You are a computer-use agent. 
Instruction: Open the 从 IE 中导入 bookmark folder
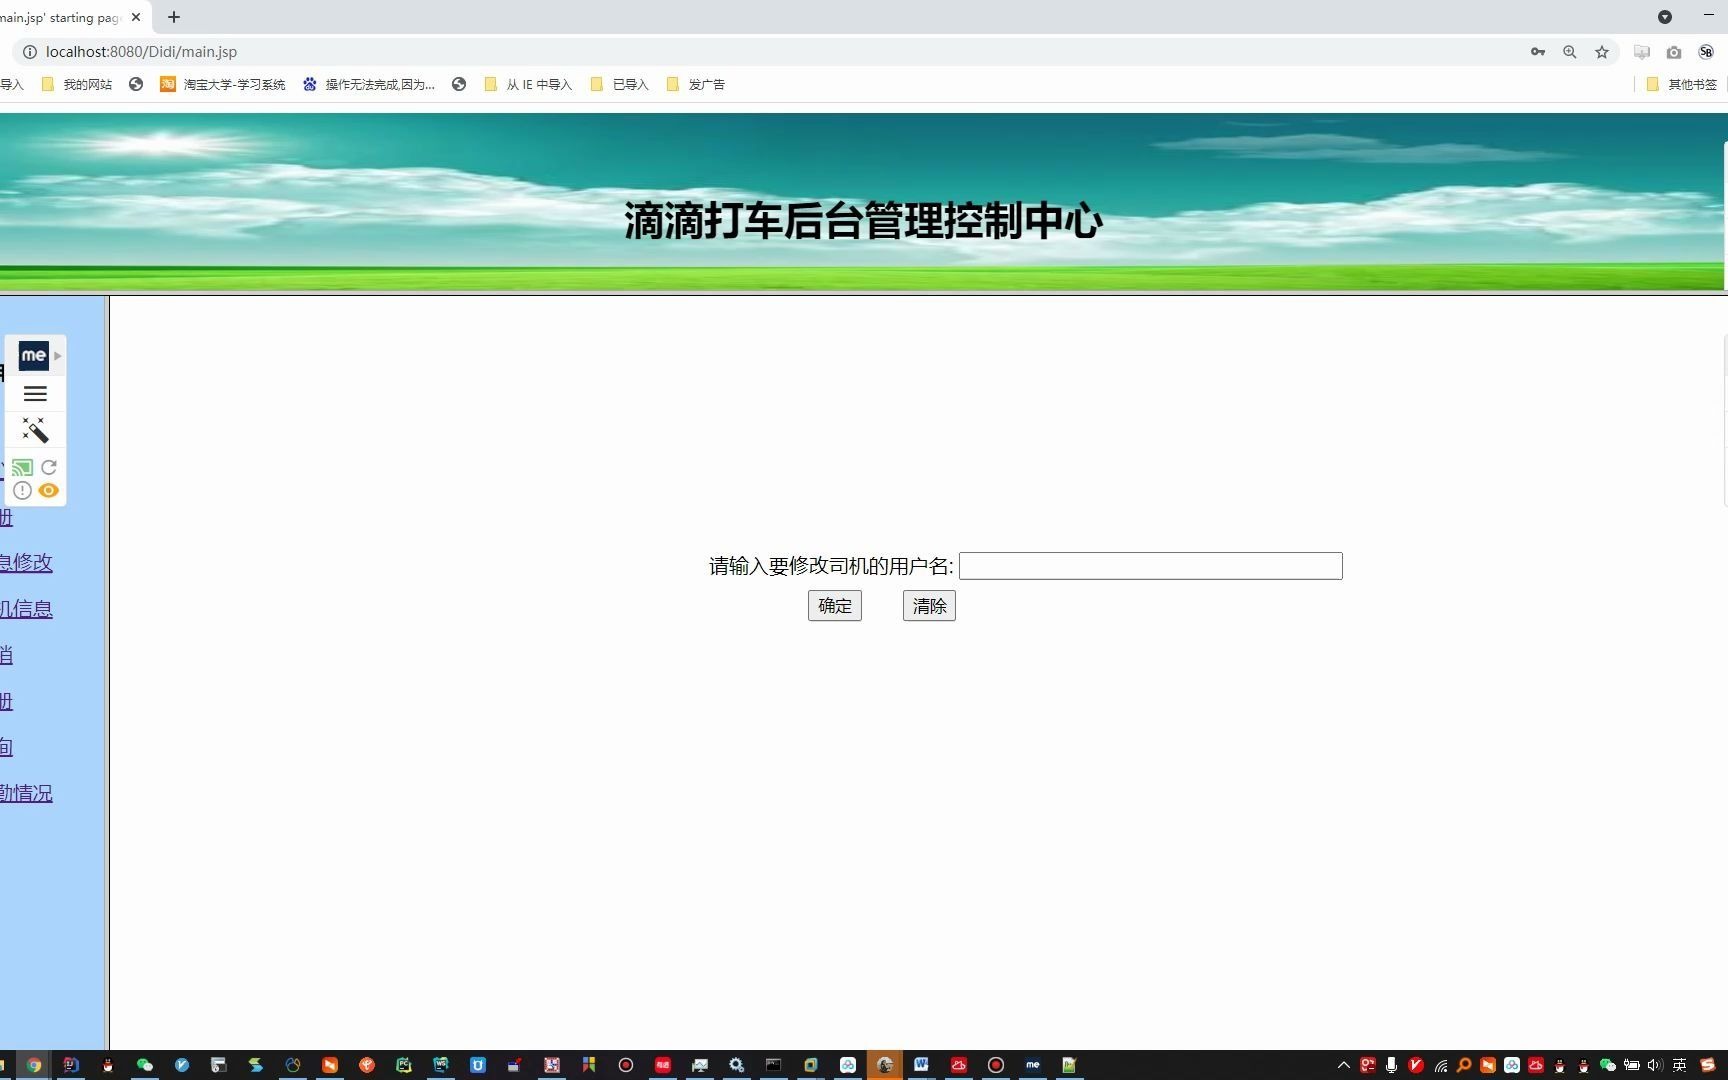528,85
